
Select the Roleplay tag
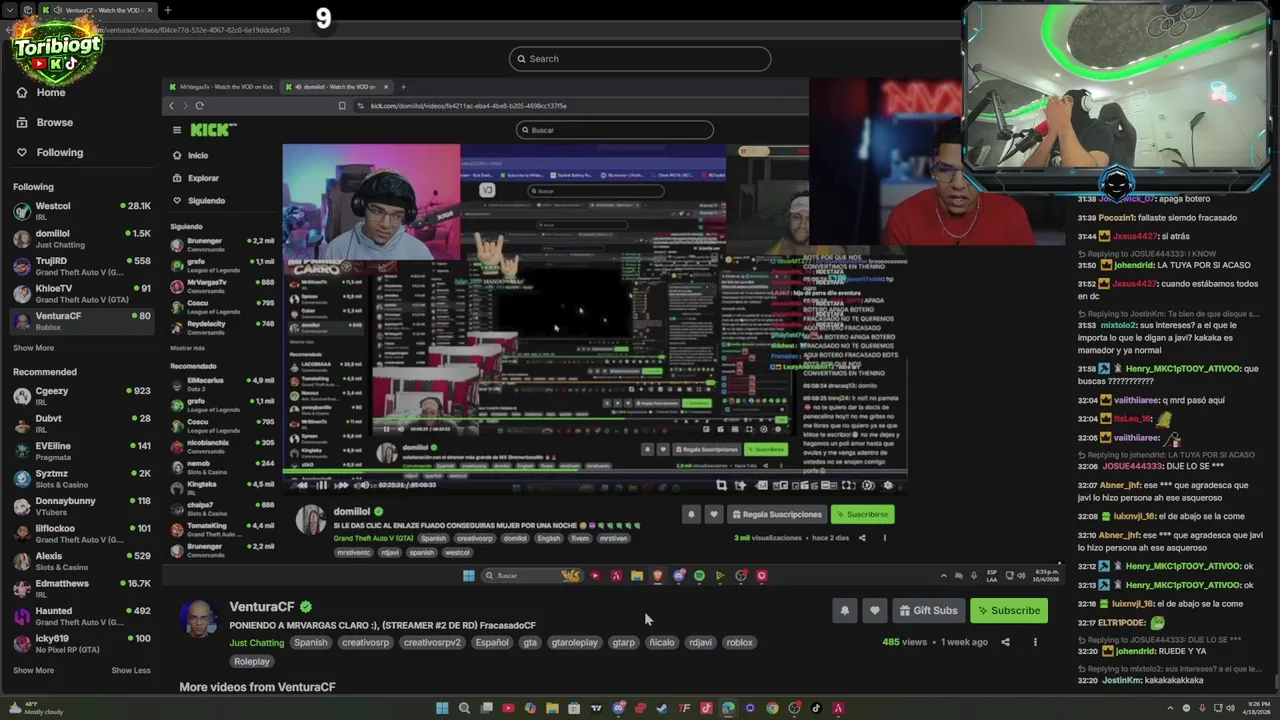[x=252, y=662]
